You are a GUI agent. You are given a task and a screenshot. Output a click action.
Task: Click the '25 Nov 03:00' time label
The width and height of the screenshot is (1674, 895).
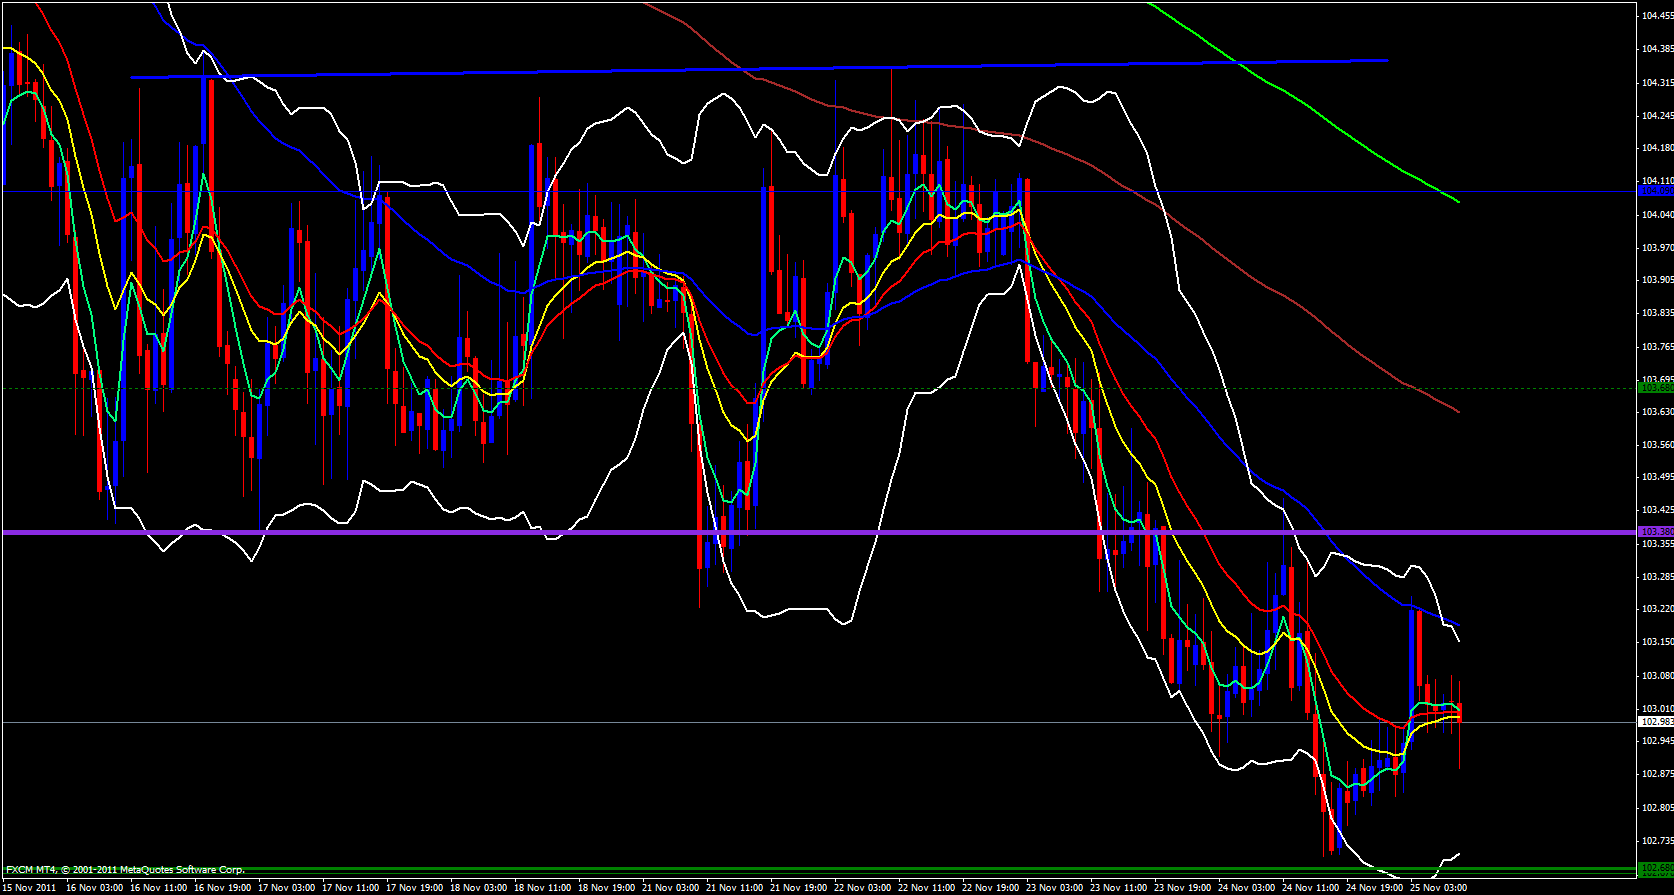[x=1438, y=887]
